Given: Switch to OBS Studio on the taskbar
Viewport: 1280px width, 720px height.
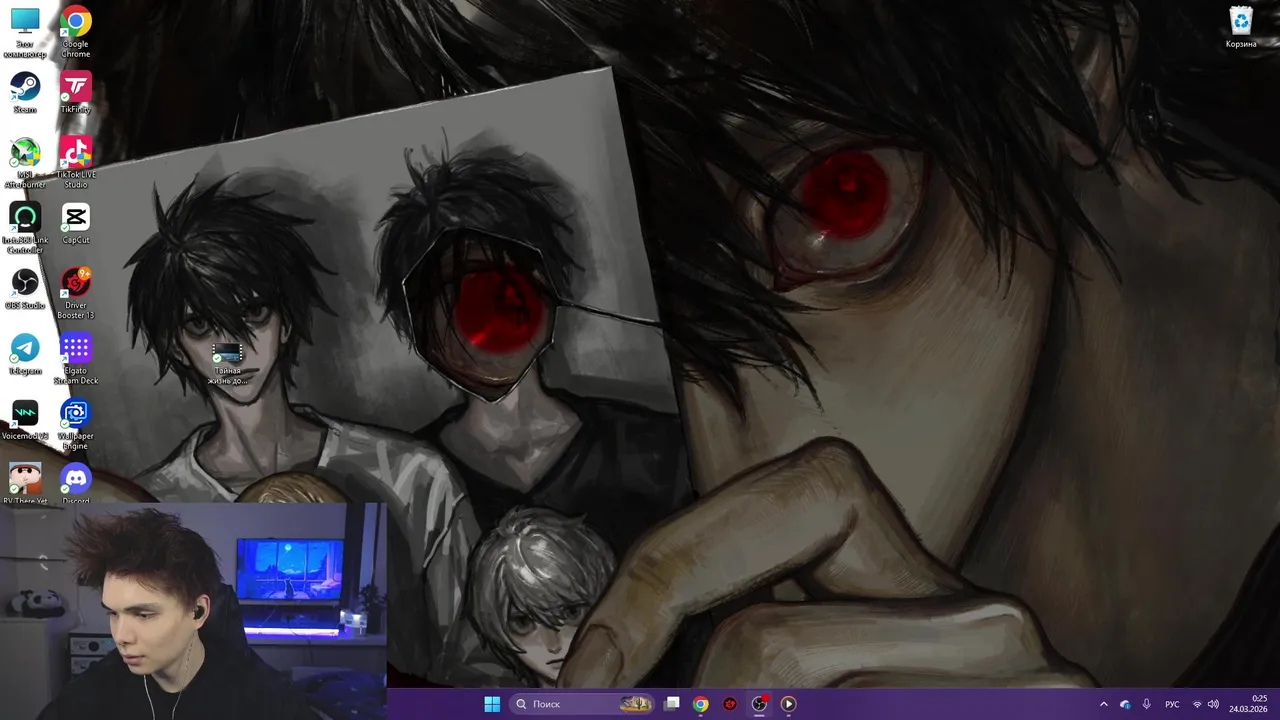Looking at the screenshot, I should (759, 704).
